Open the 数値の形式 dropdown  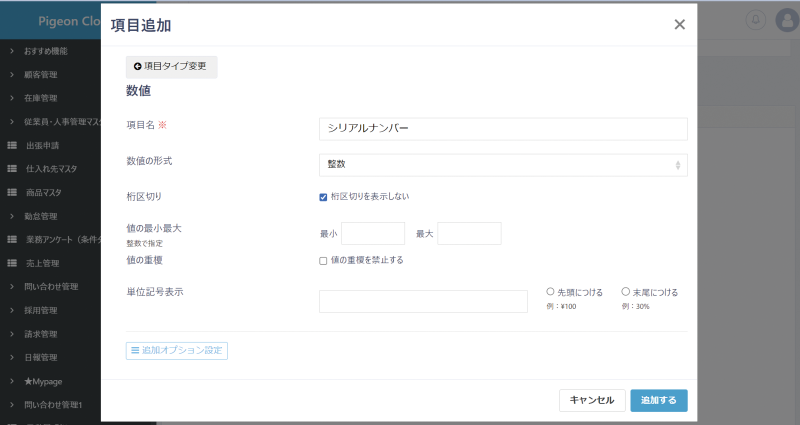tap(503, 164)
